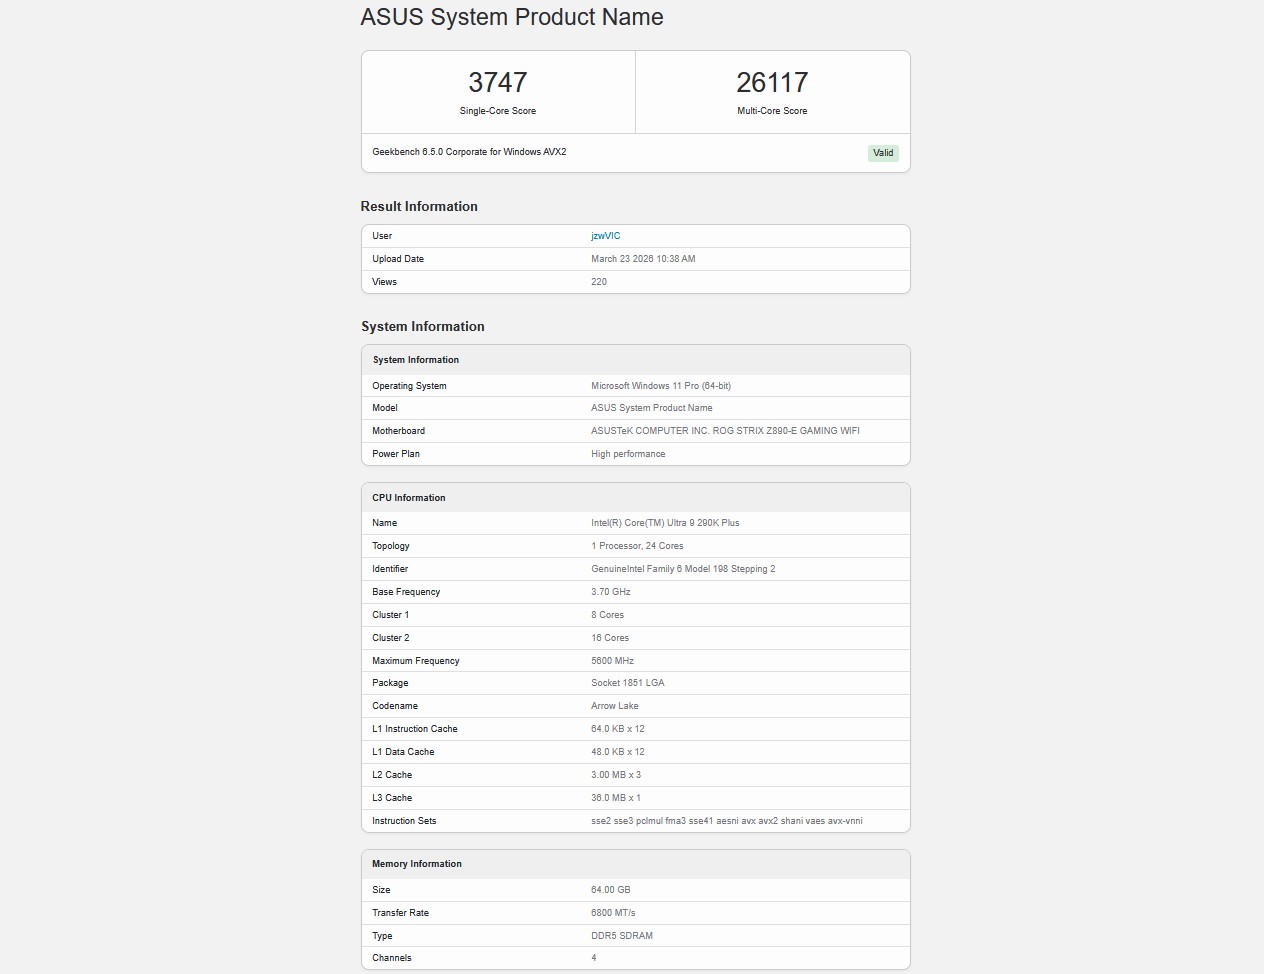Click the DDR5 SDRAM memory type value
1264x974 pixels.
click(x=621, y=935)
